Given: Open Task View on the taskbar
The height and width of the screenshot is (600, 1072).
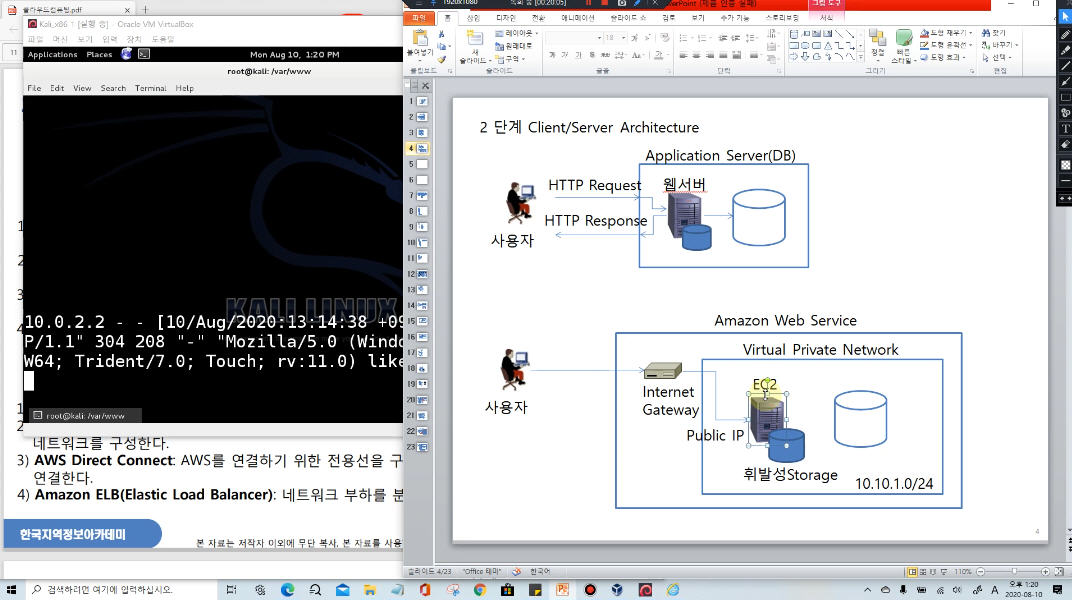Looking at the screenshot, I should pos(231,590).
